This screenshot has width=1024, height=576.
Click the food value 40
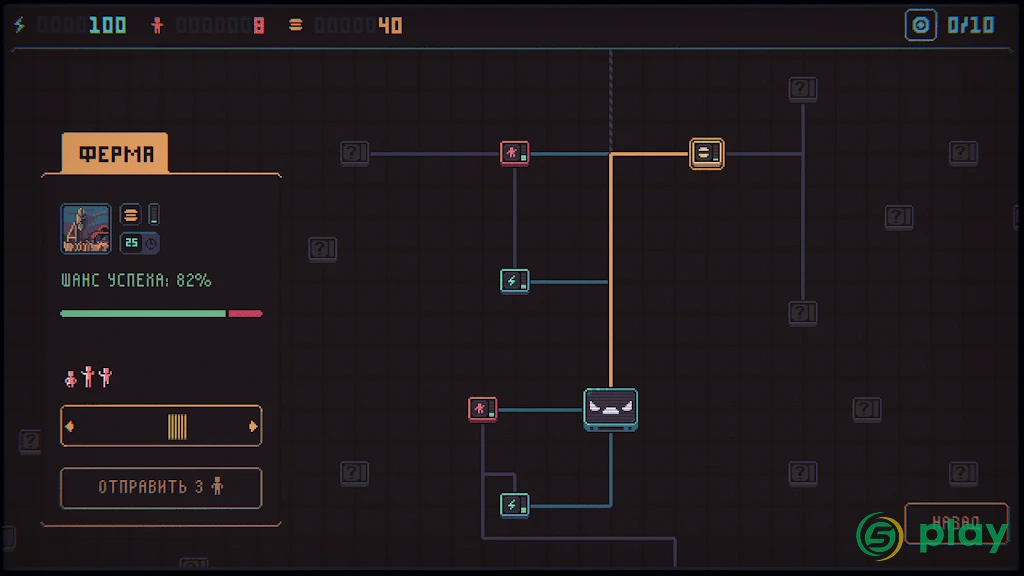point(391,25)
